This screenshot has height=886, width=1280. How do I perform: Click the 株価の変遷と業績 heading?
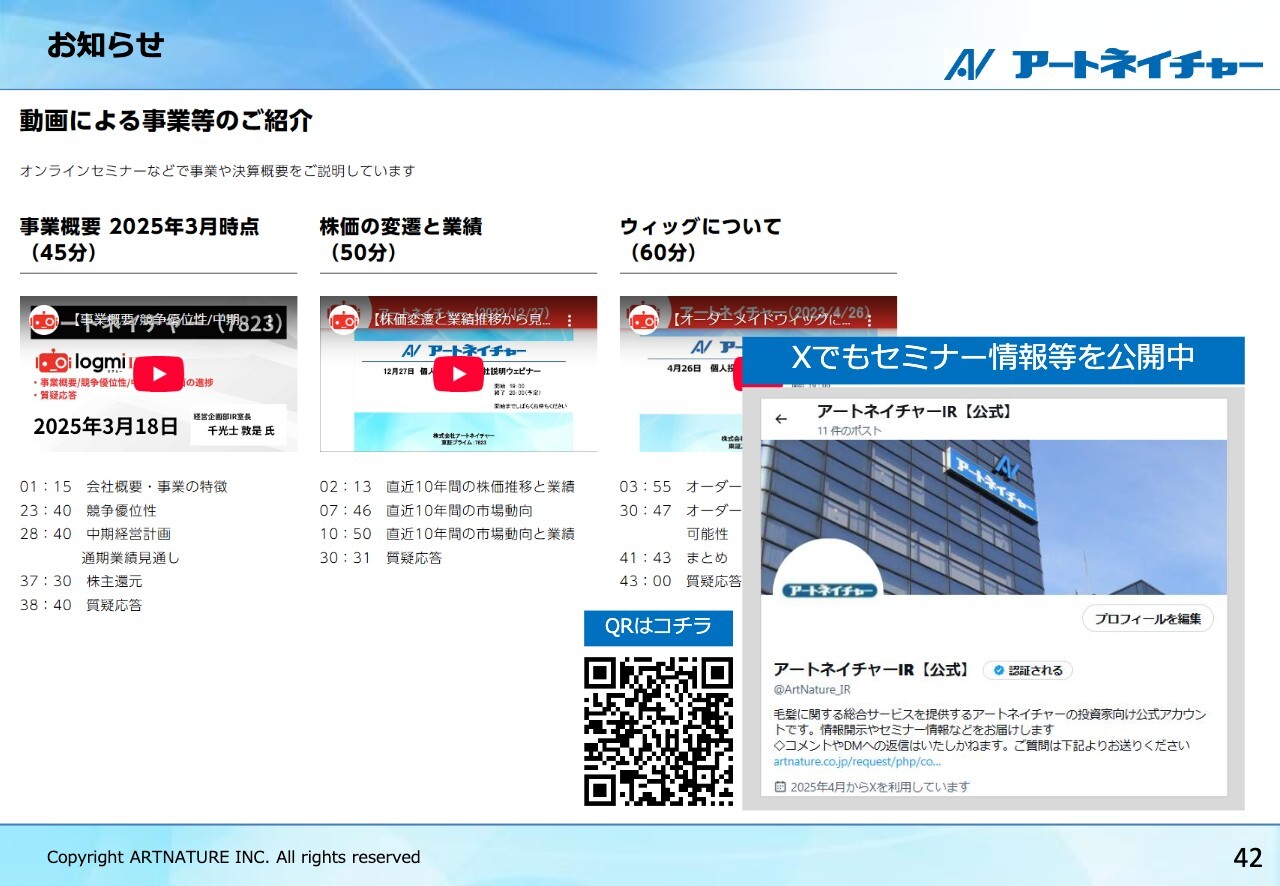(401, 227)
